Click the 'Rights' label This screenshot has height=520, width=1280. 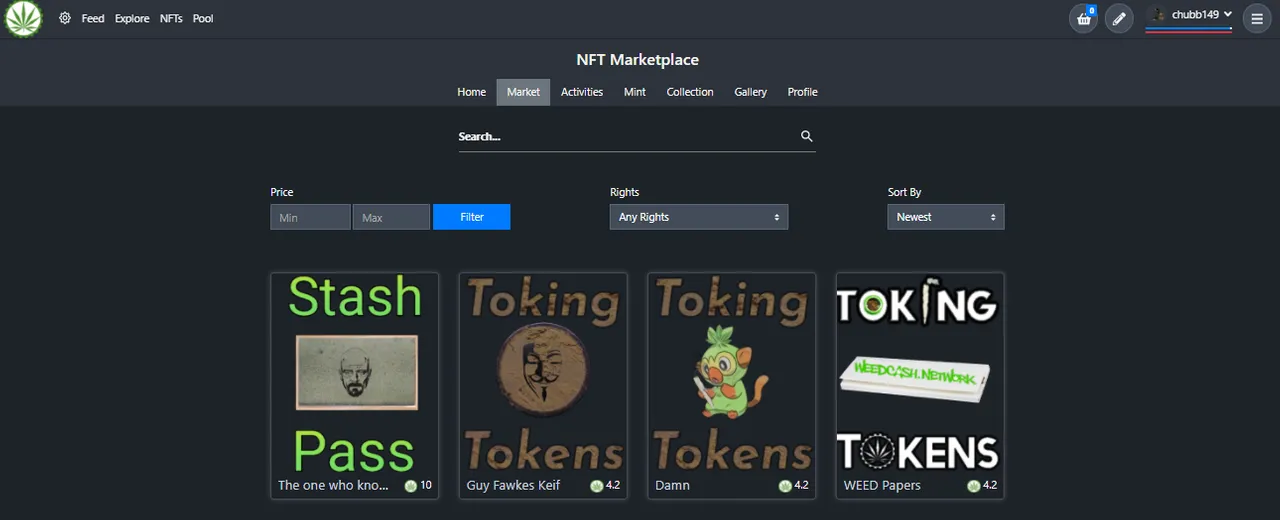click(x=625, y=192)
